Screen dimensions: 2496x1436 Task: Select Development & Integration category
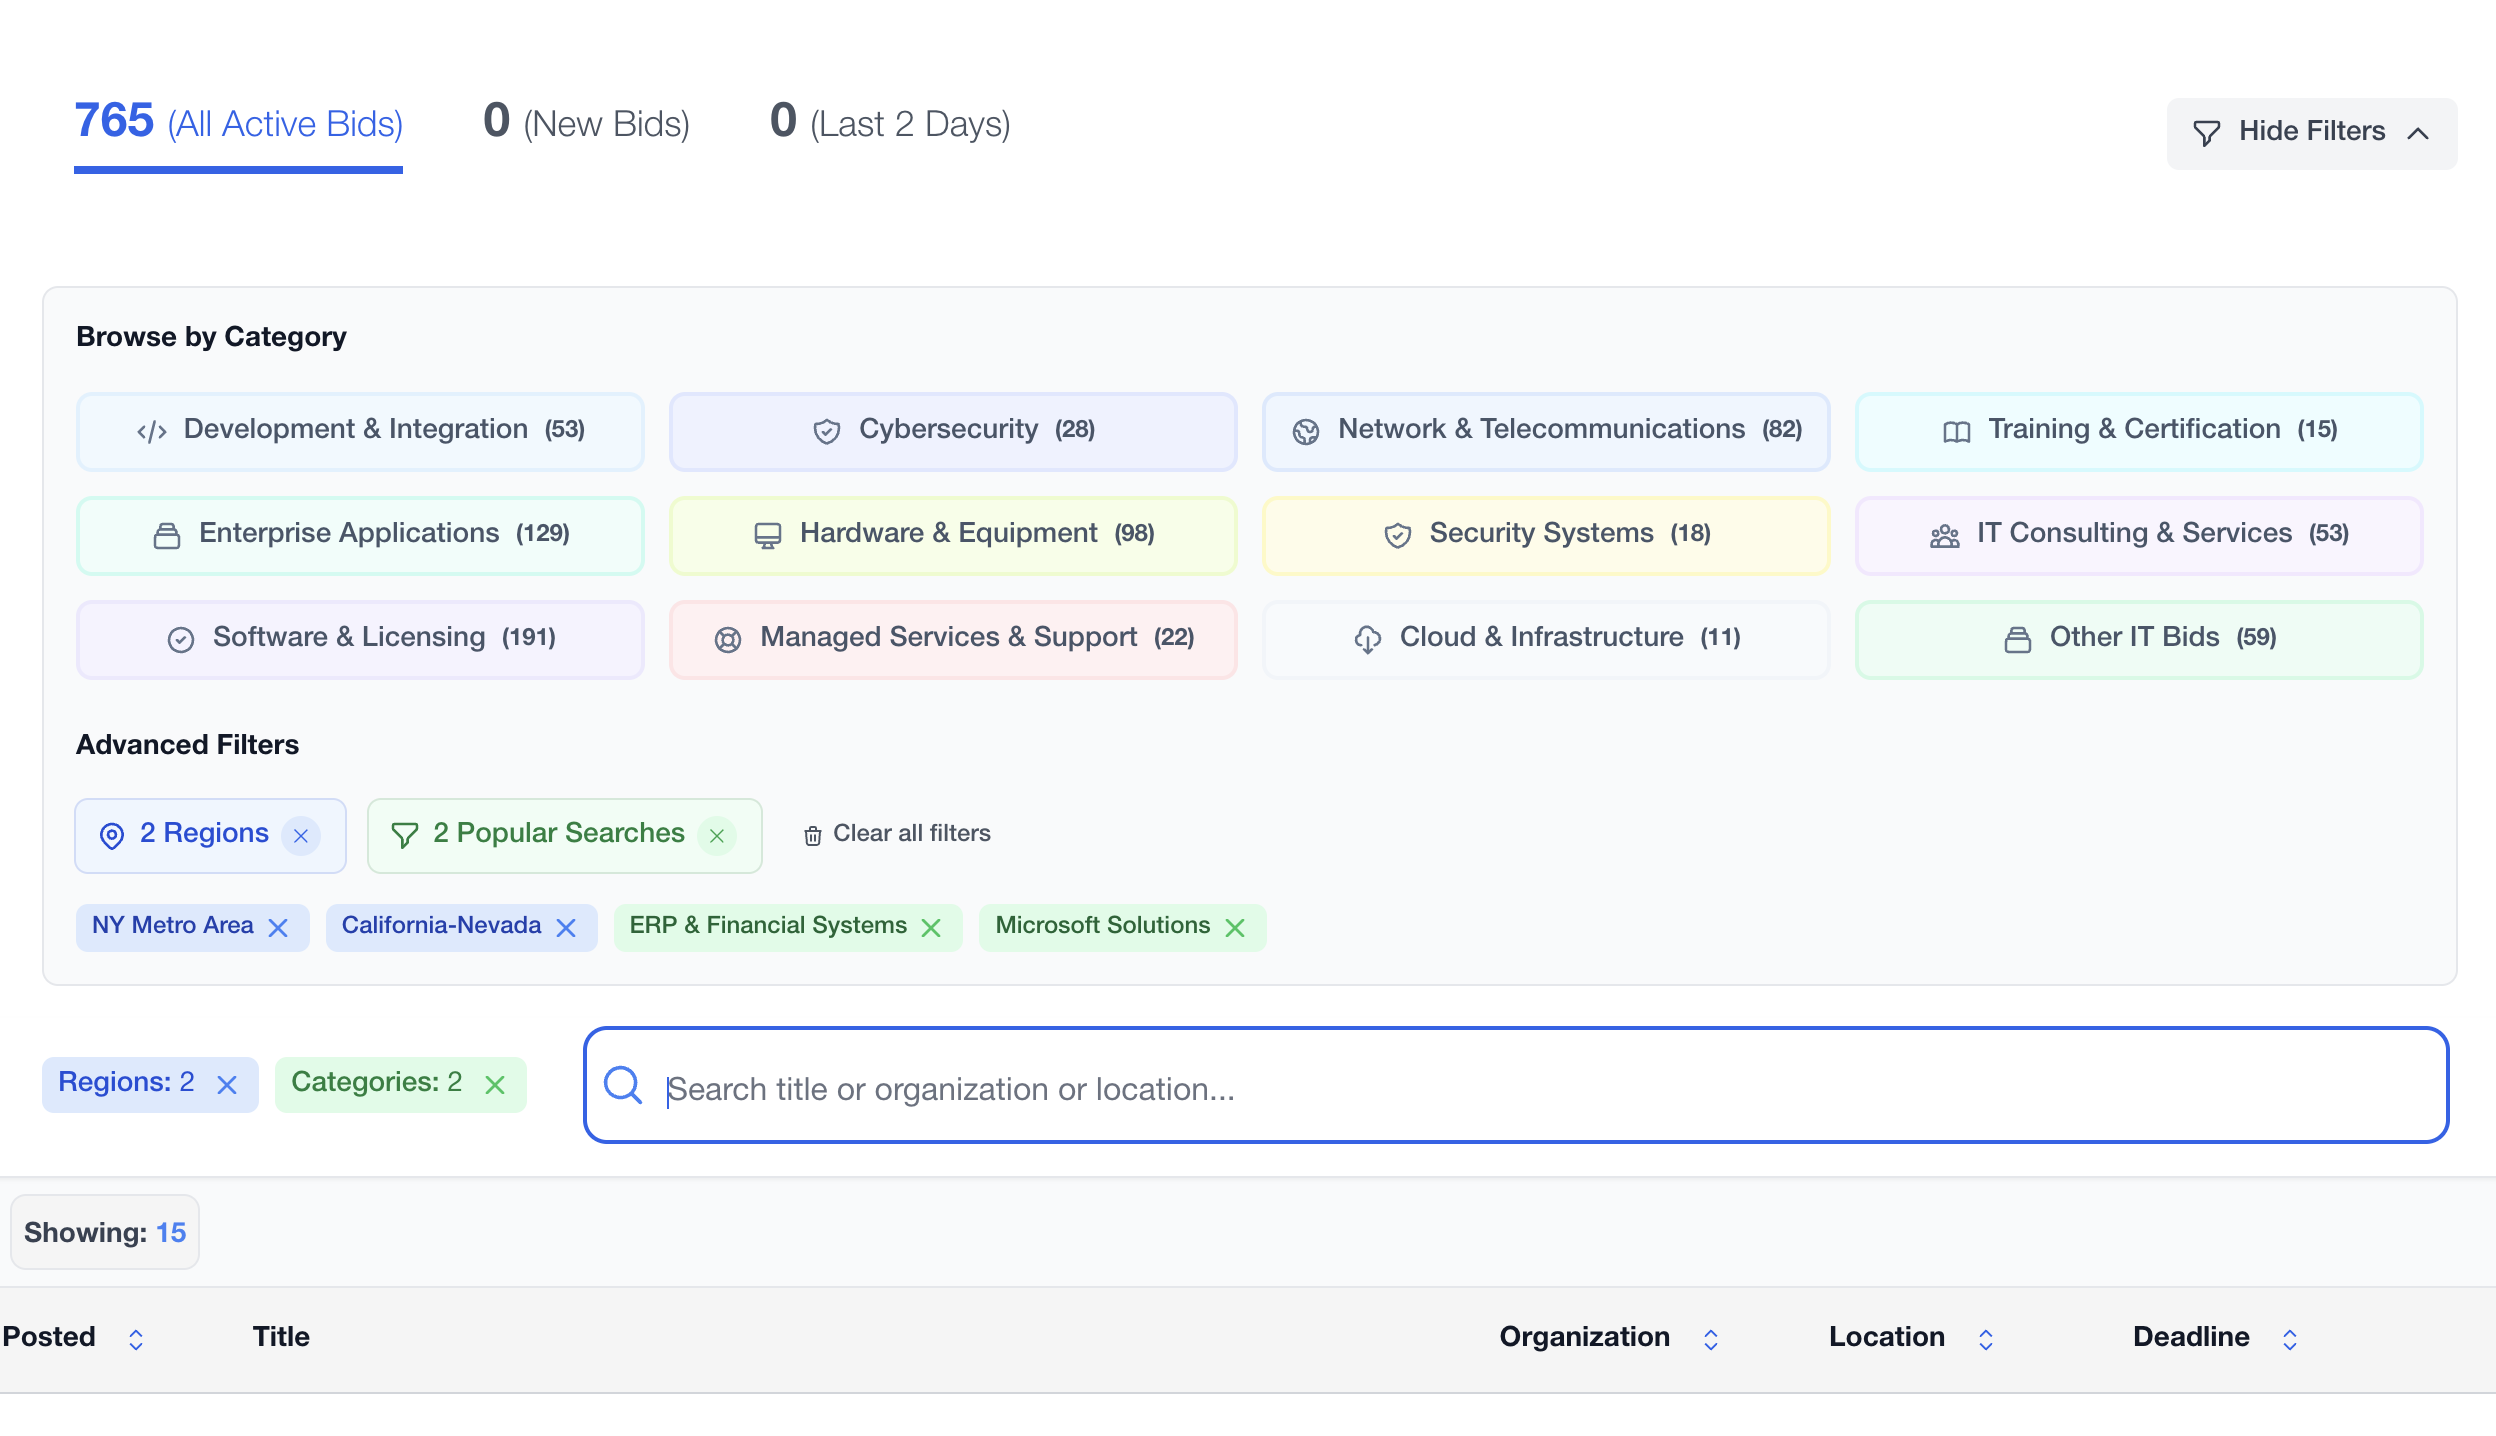pos(360,431)
